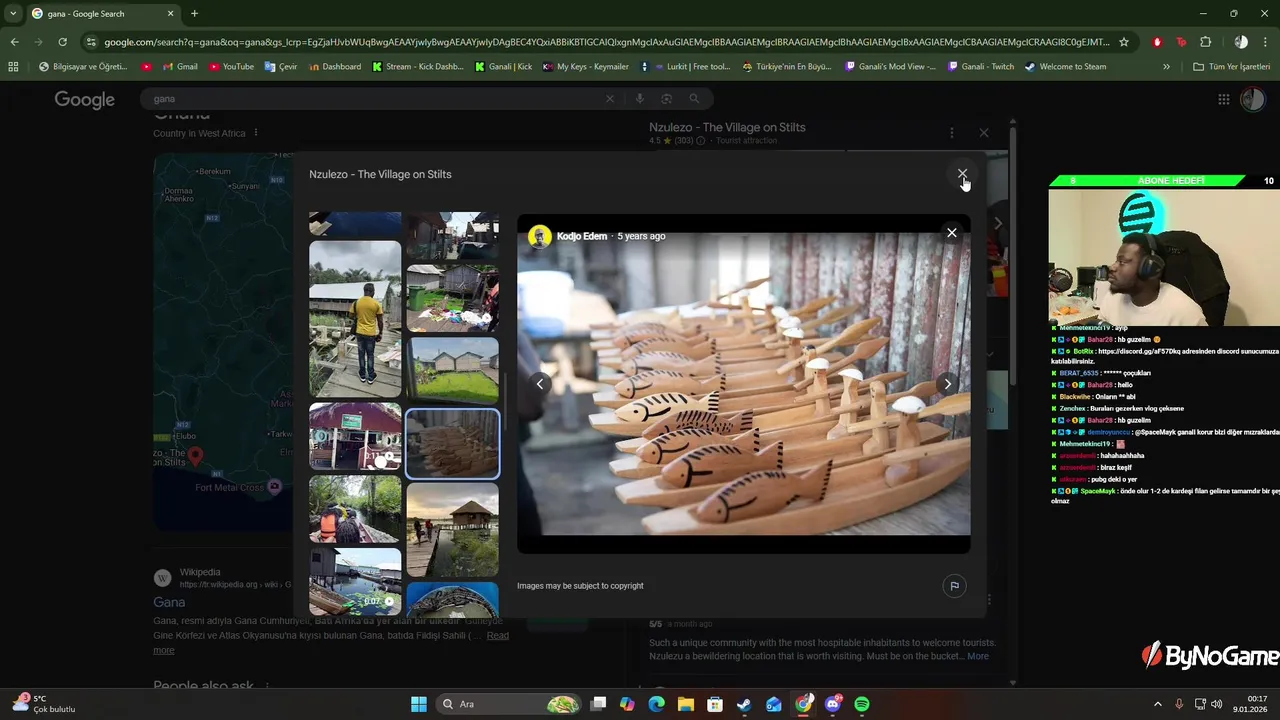Viewport: 1280px width, 720px height.
Task: Select thumbnail of laundry on green yard
Action: [x=452, y=298]
